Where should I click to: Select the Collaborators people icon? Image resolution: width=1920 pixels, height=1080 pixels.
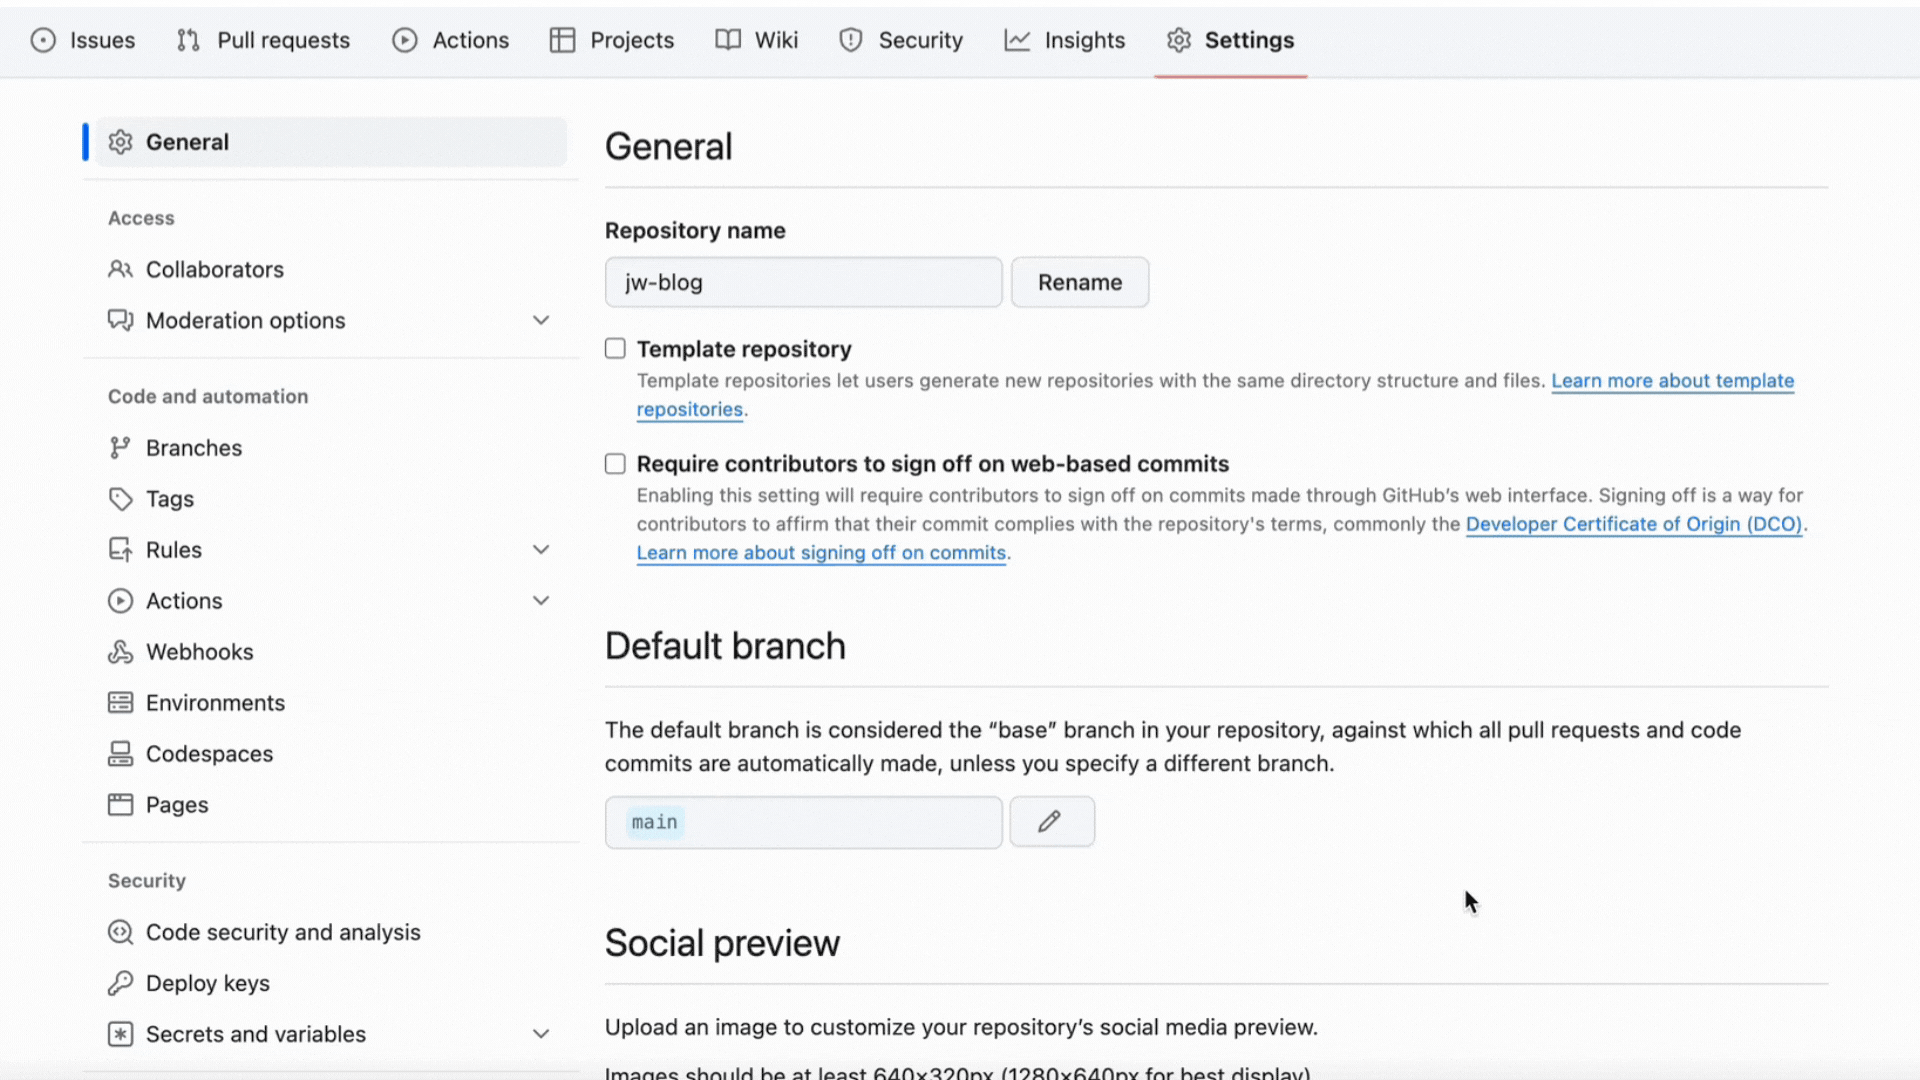[x=120, y=269]
